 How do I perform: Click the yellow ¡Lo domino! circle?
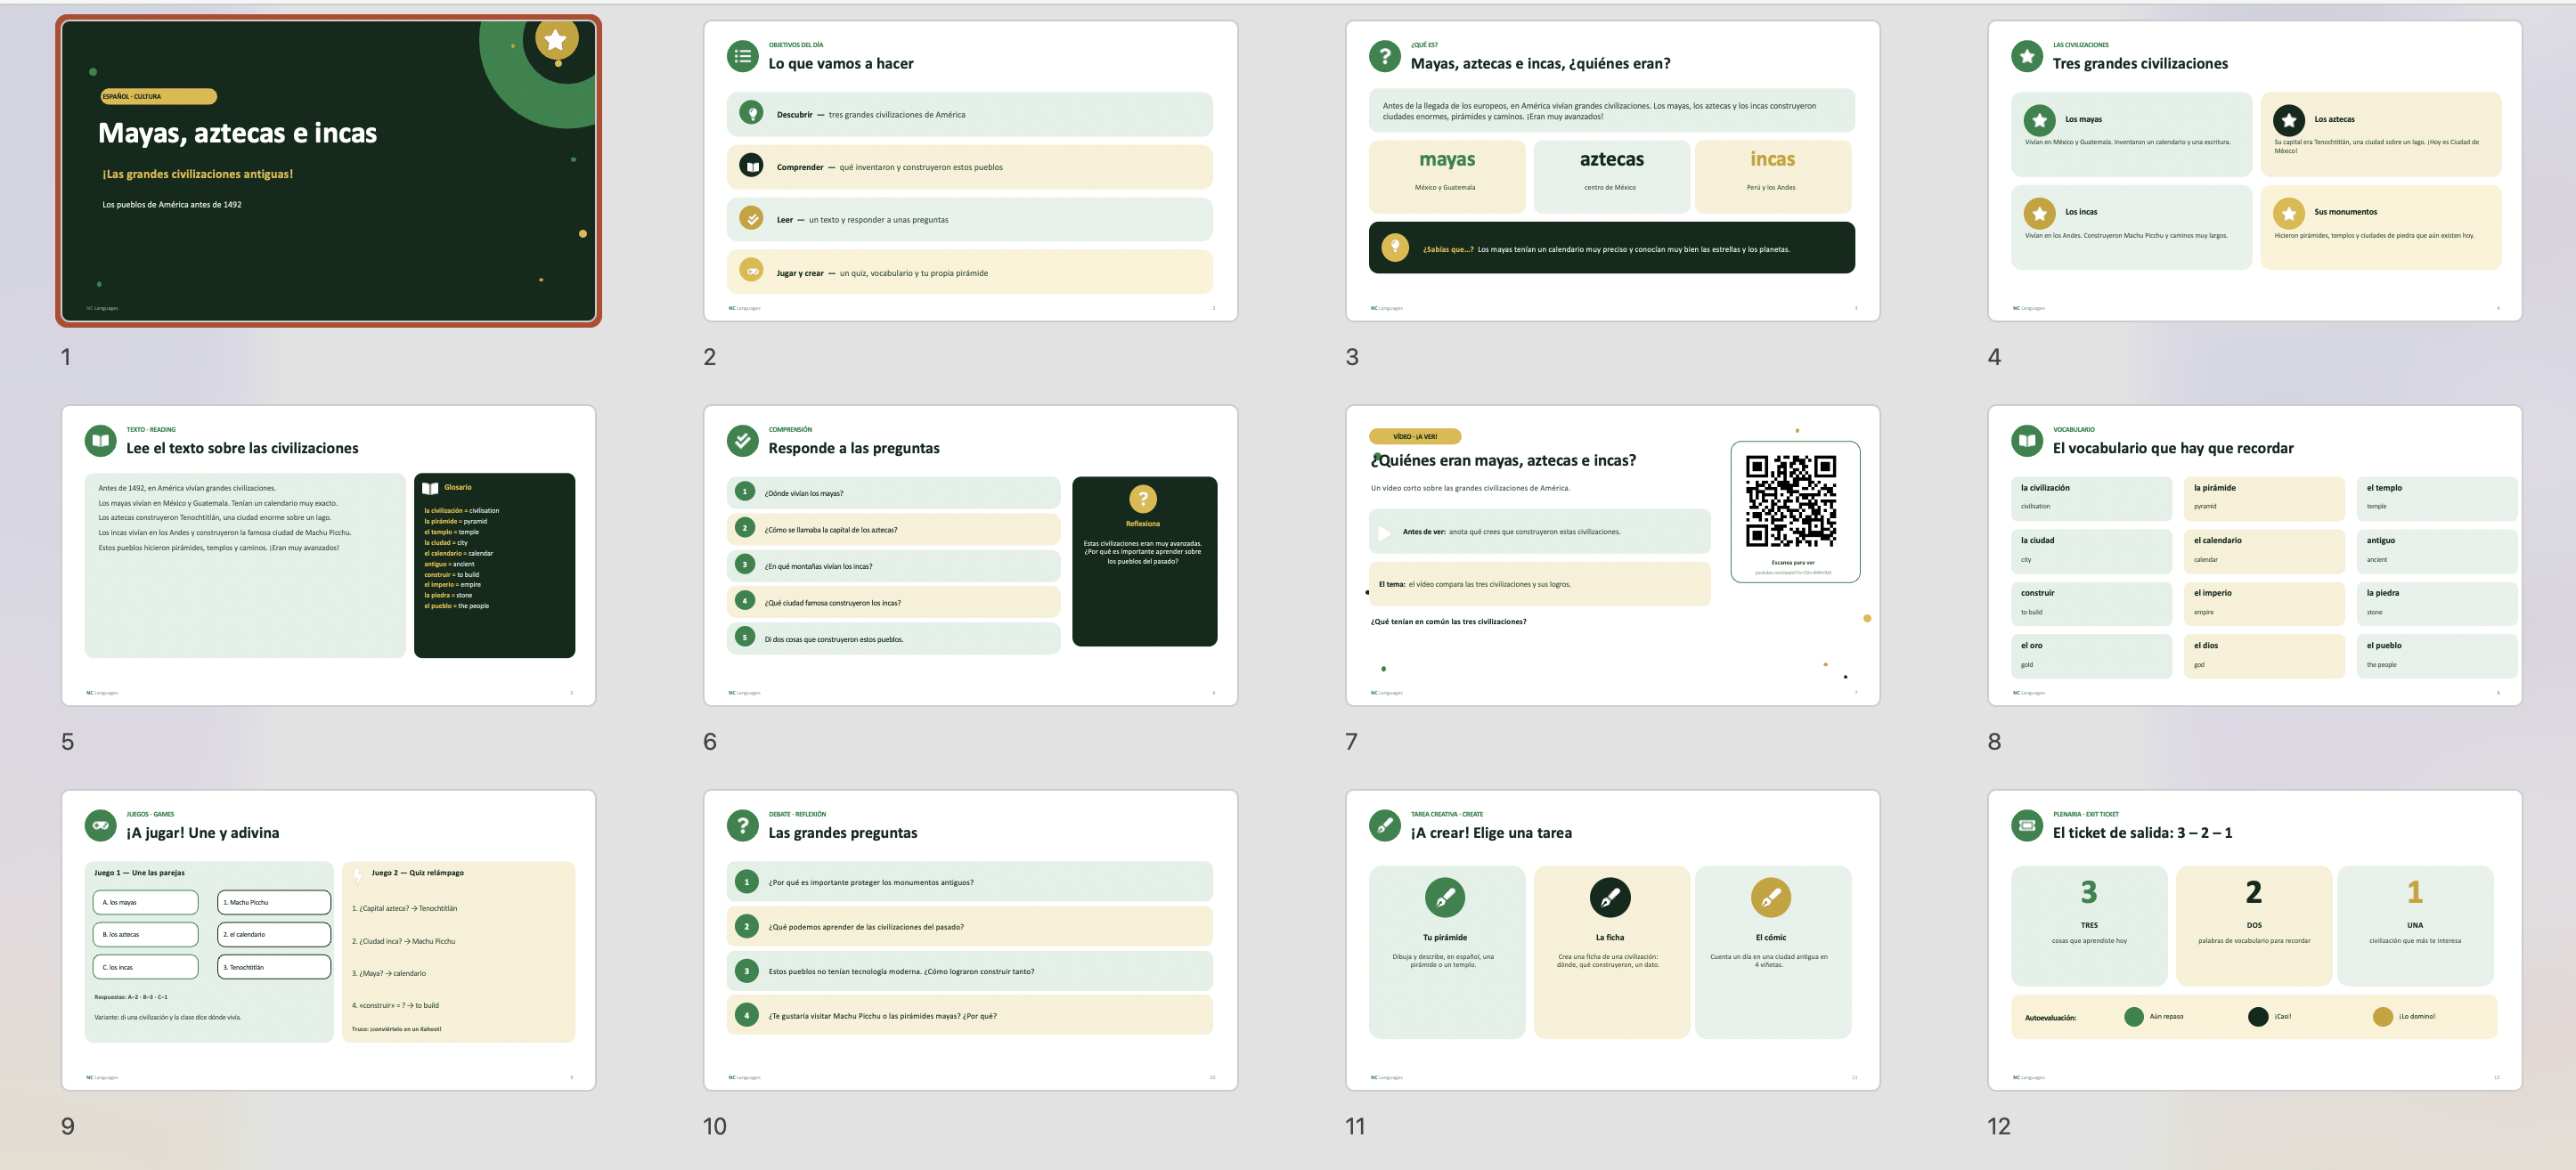tap(2383, 1017)
